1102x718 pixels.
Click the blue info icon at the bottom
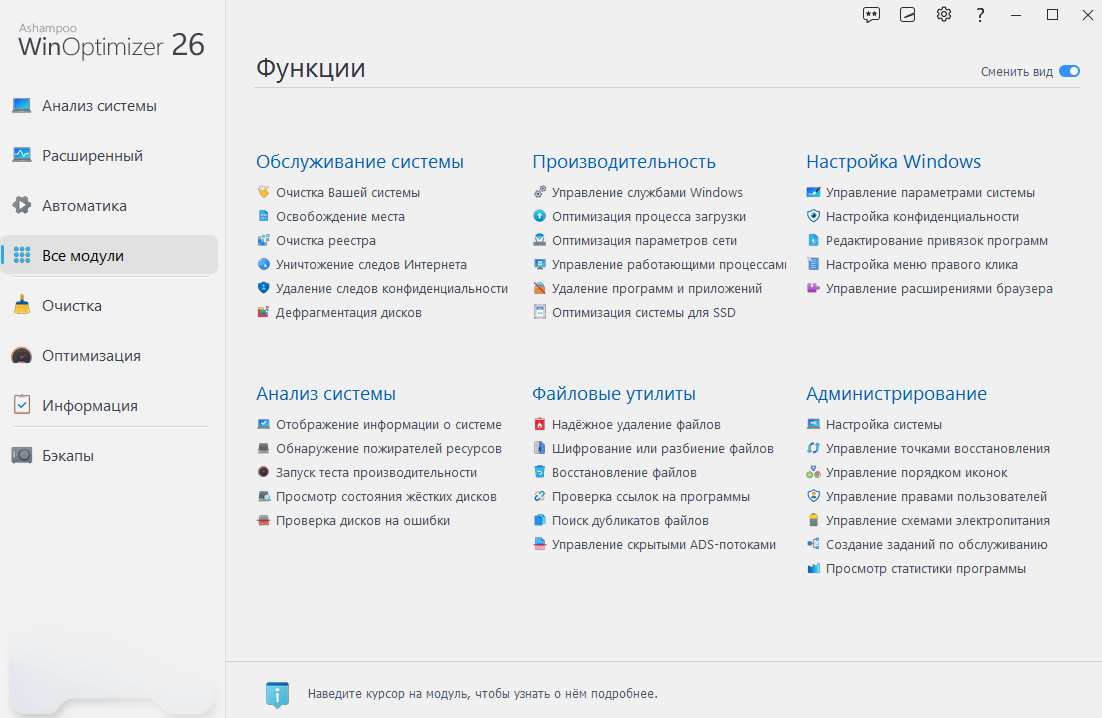click(x=278, y=694)
